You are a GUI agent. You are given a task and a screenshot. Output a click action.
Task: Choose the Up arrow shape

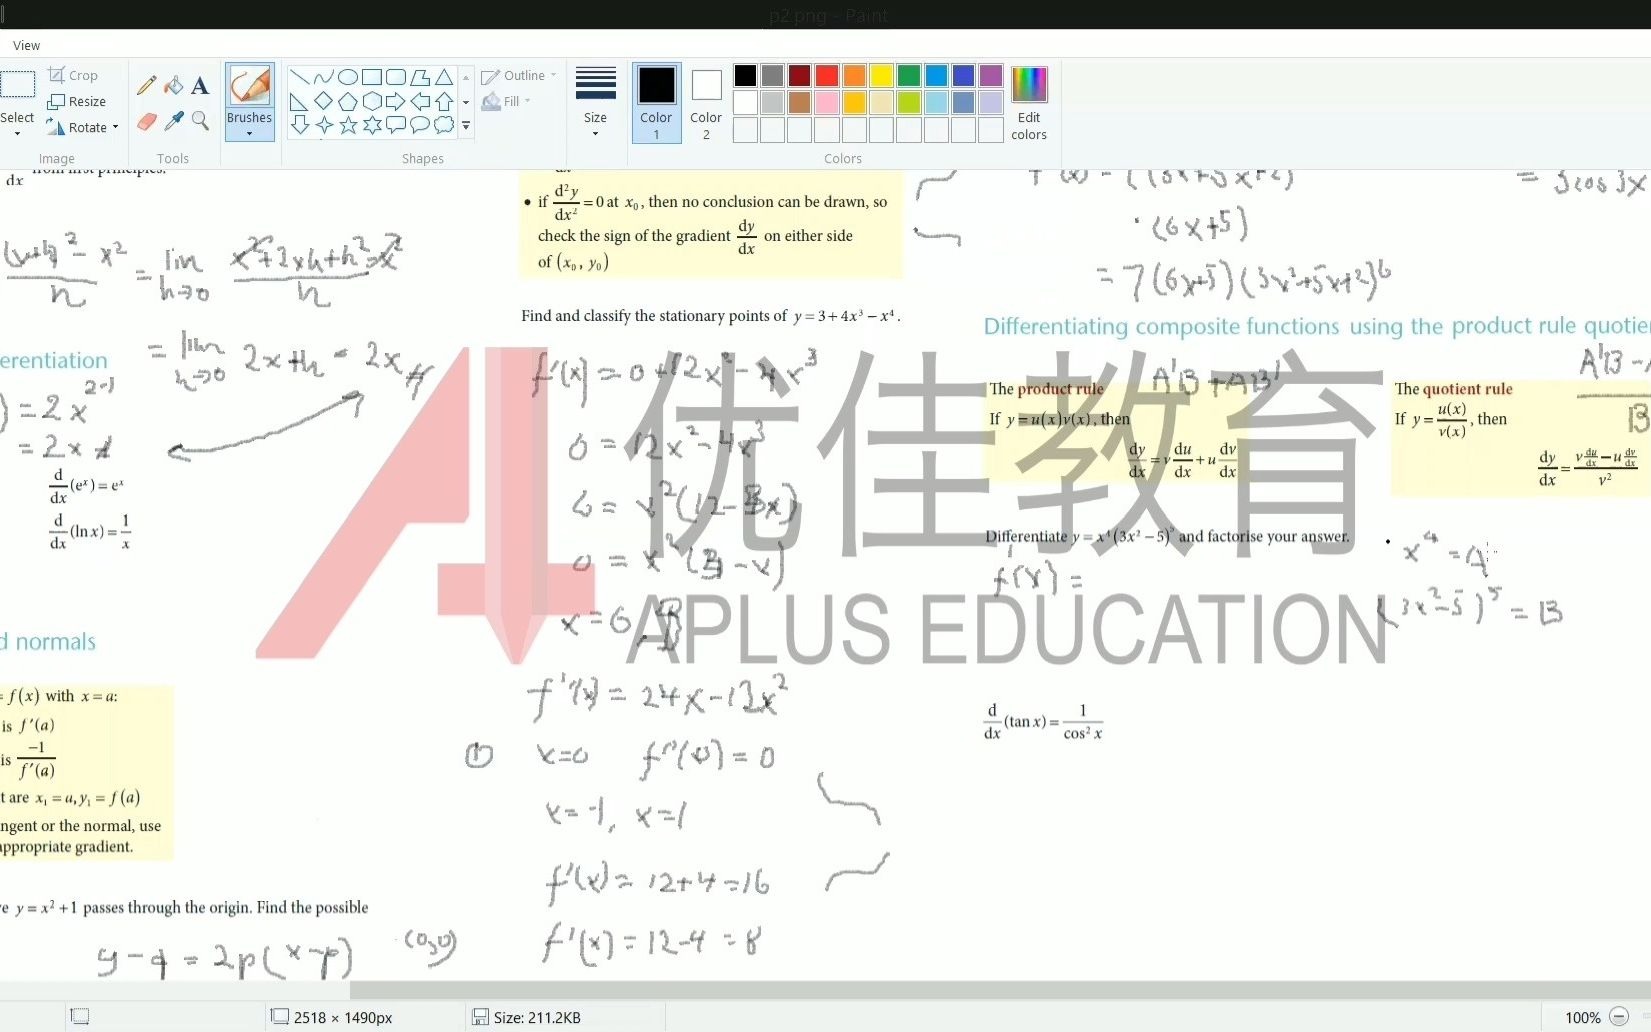444,101
